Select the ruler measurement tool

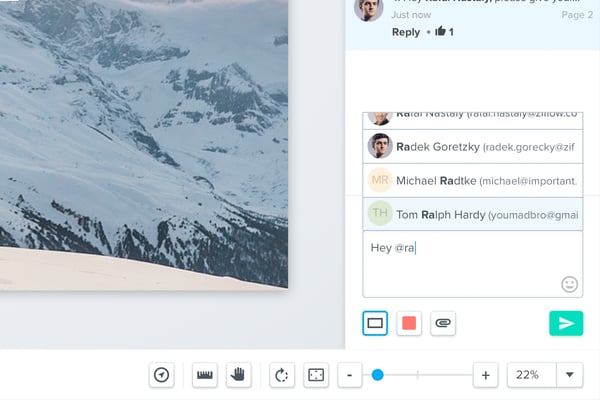(206, 375)
